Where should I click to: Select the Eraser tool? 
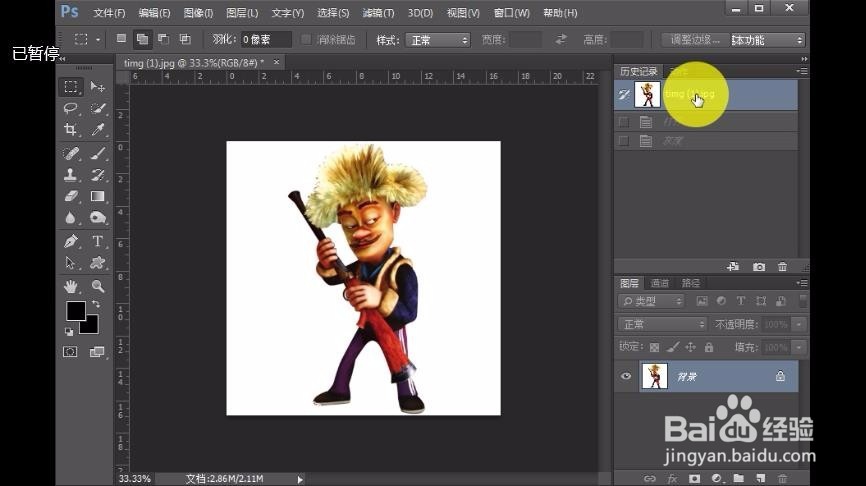[x=71, y=196]
